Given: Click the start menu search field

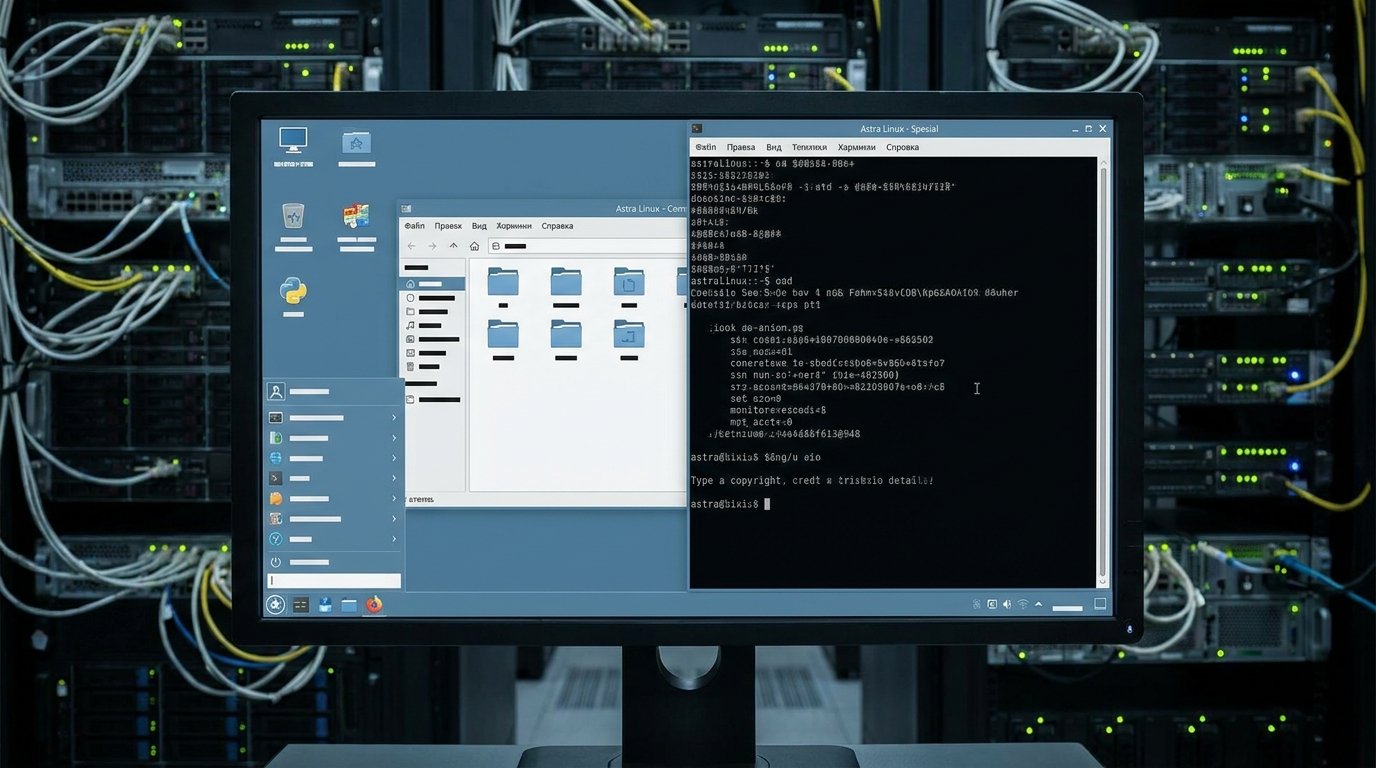Looking at the screenshot, I should tap(334, 581).
